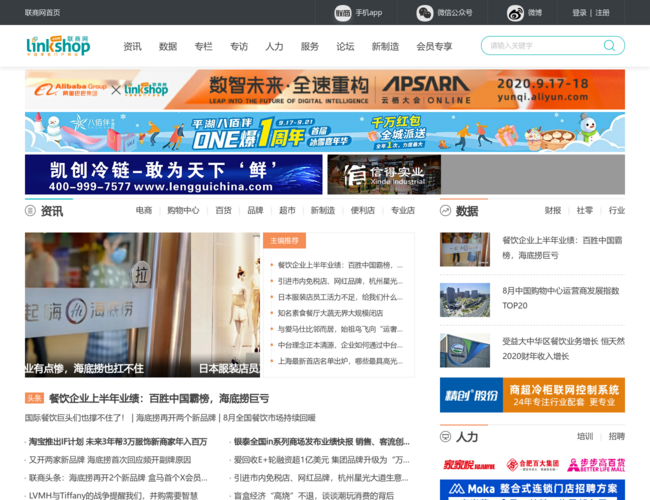The height and width of the screenshot is (500, 650).
Task: Click the 凯创冷链 cold chain banner
Action: tap(174, 175)
